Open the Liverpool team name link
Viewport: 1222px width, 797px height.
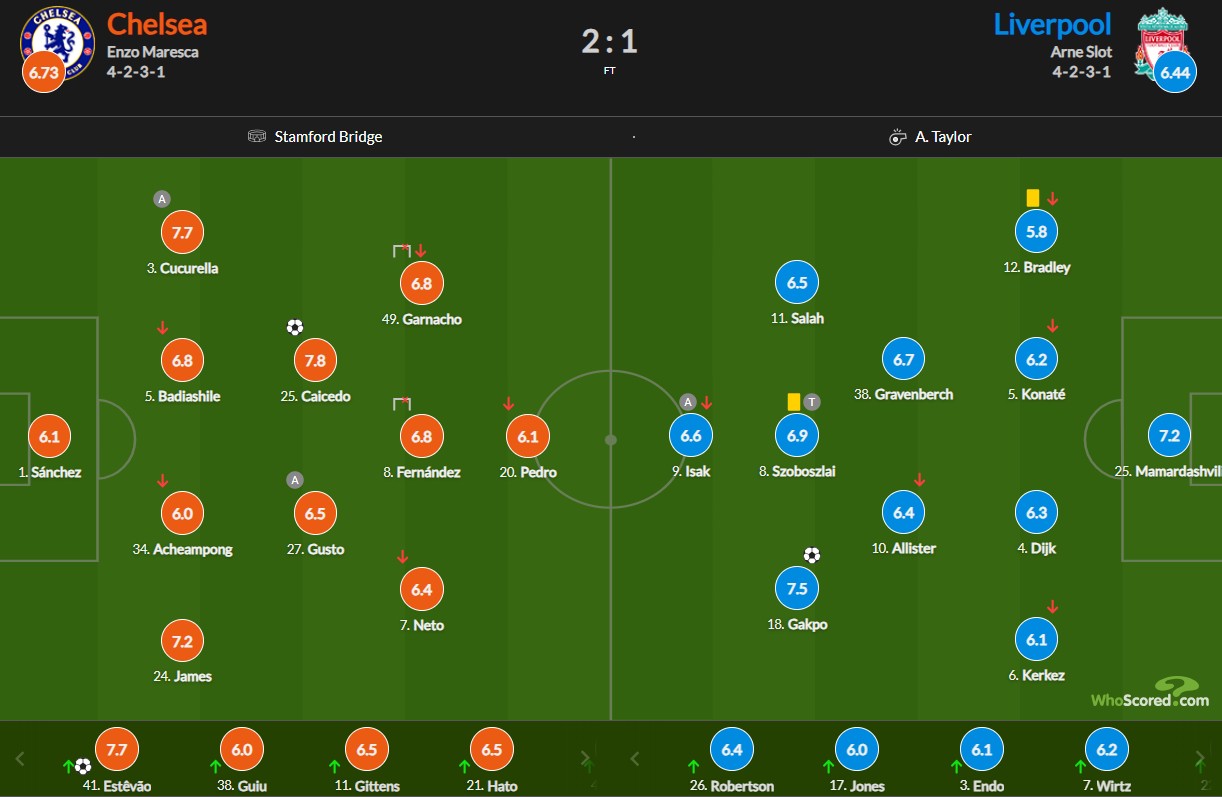(1051, 23)
